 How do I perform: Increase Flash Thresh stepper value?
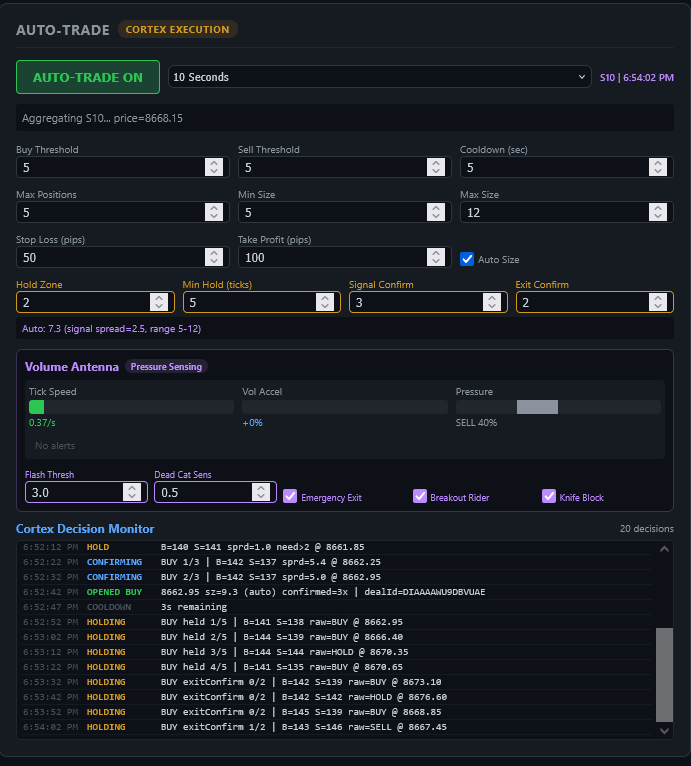tap(131, 487)
